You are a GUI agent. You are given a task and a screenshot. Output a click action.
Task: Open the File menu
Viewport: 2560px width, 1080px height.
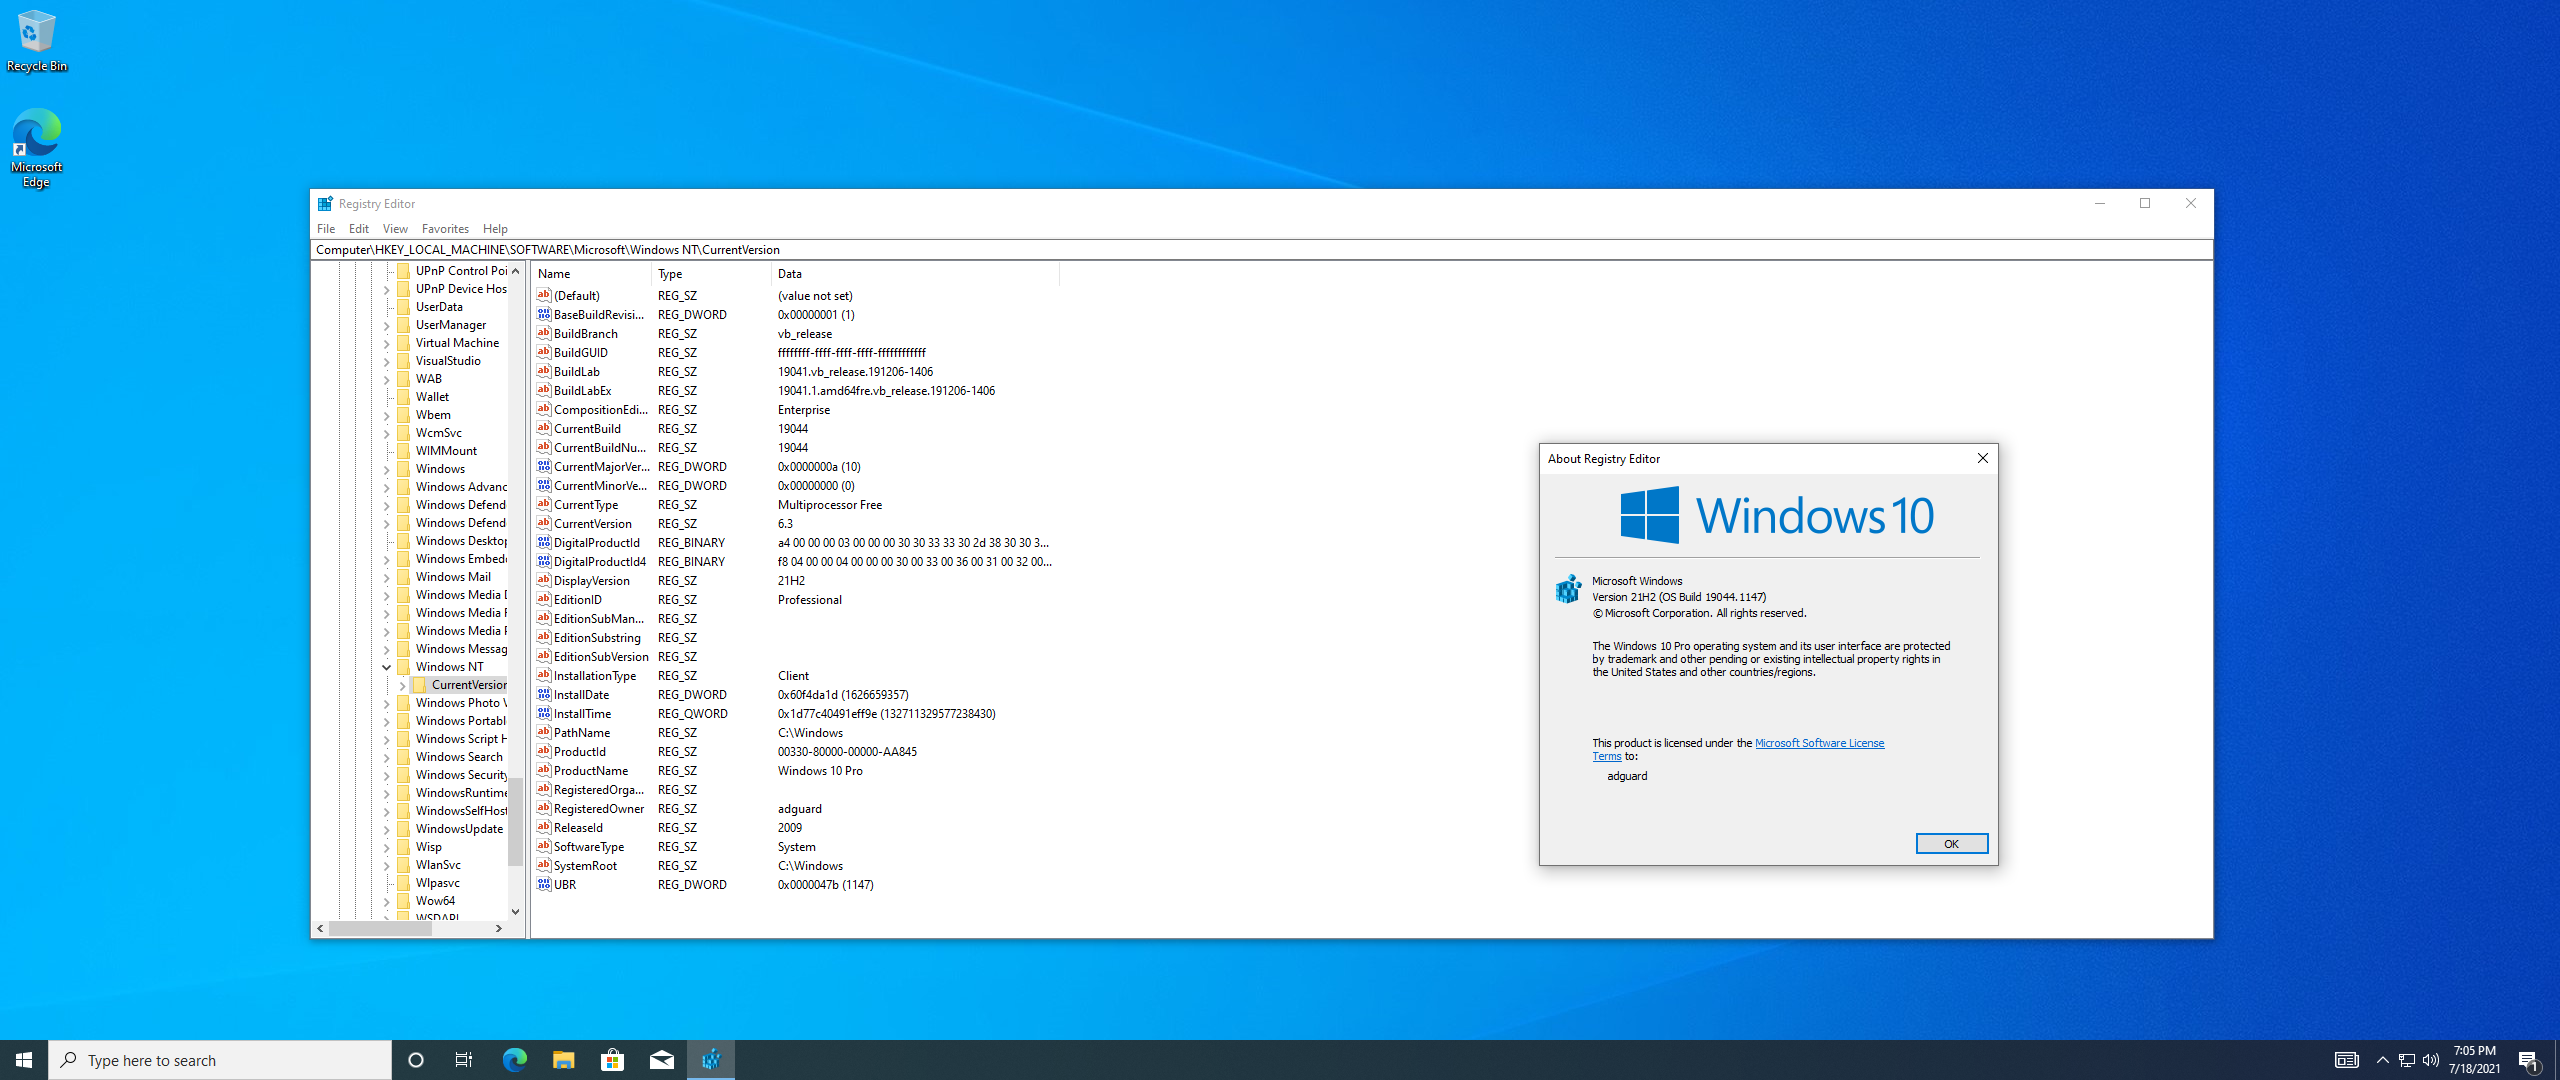click(x=326, y=229)
